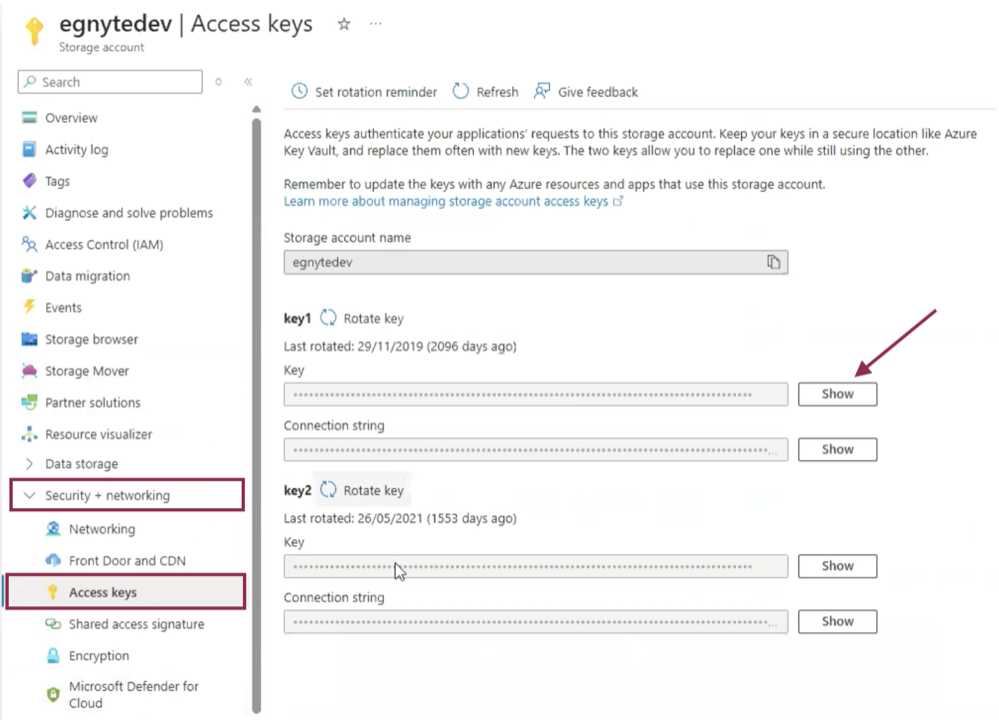Select Access Control (IAM) in the sidebar

tap(115, 244)
